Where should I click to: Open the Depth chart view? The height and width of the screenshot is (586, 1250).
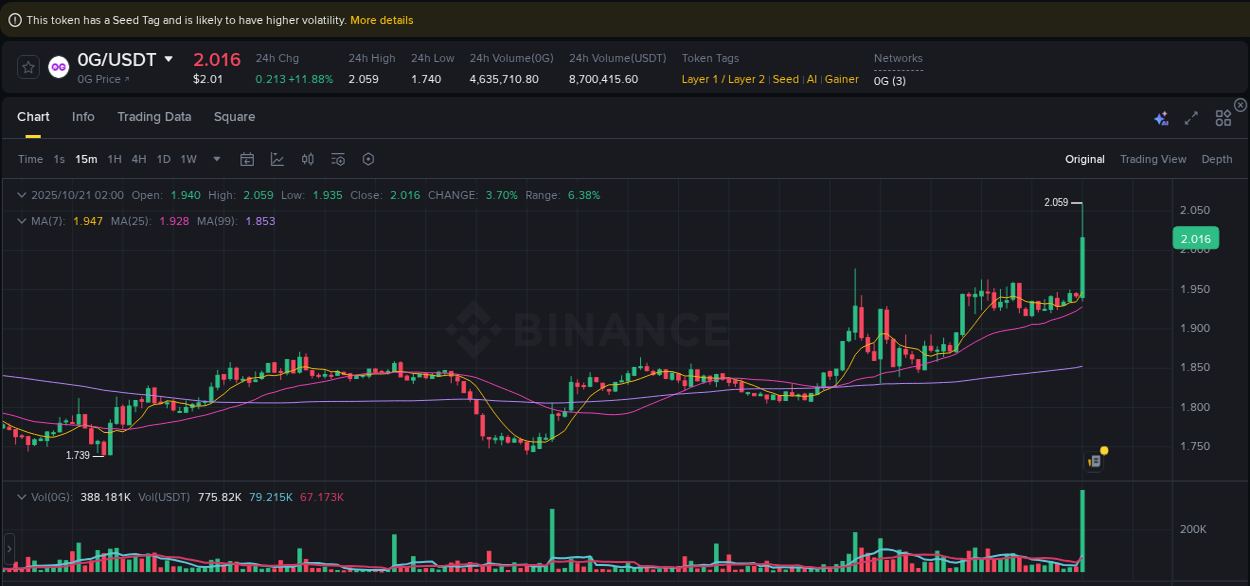pyautogui.click(x=1216, y=158)
